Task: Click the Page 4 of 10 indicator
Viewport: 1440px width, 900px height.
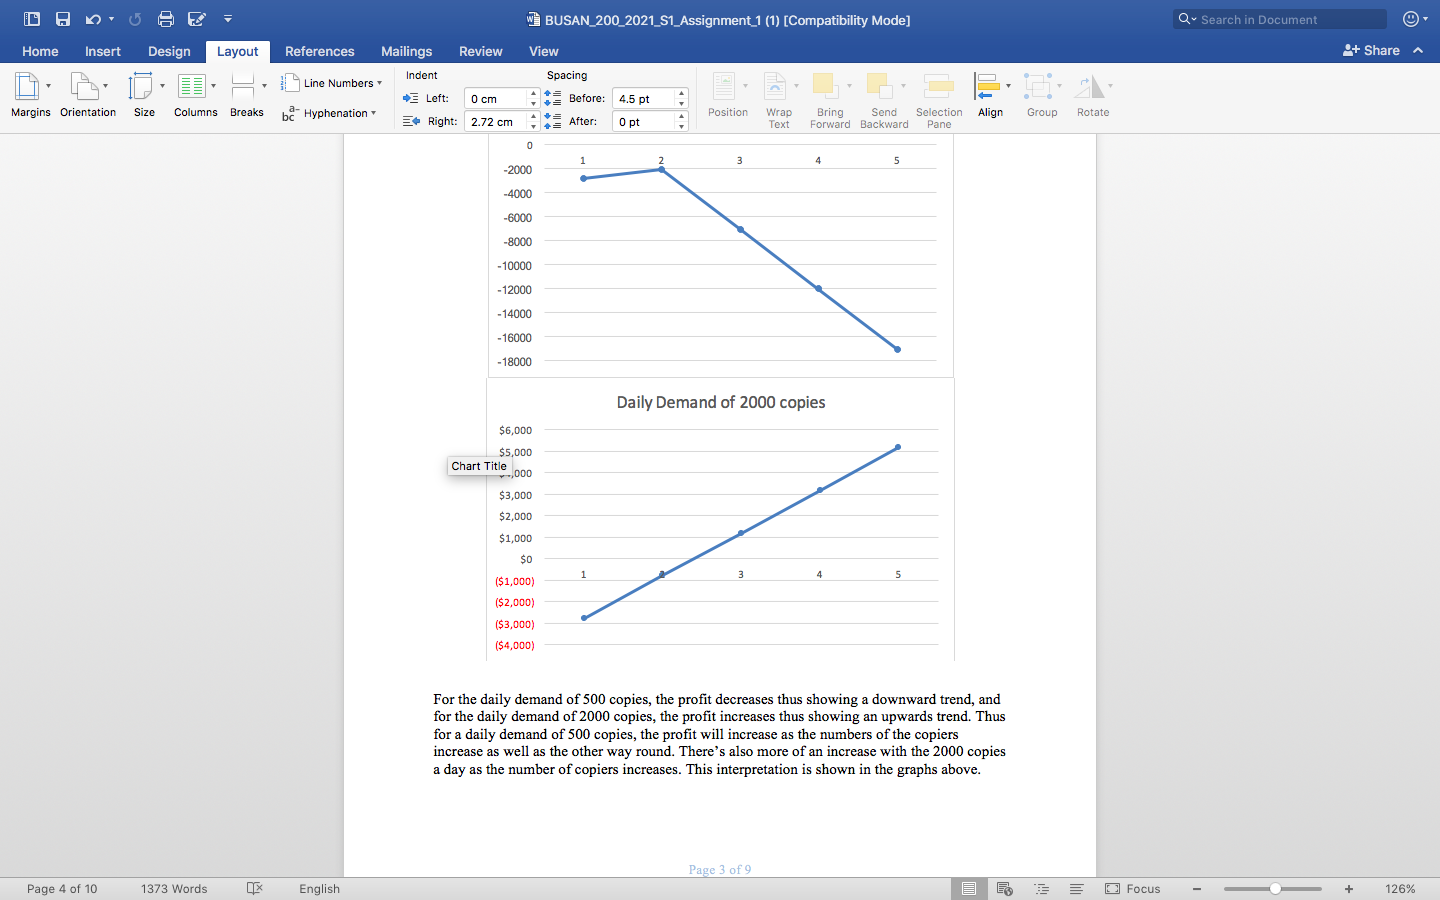Action: (62, 888)
